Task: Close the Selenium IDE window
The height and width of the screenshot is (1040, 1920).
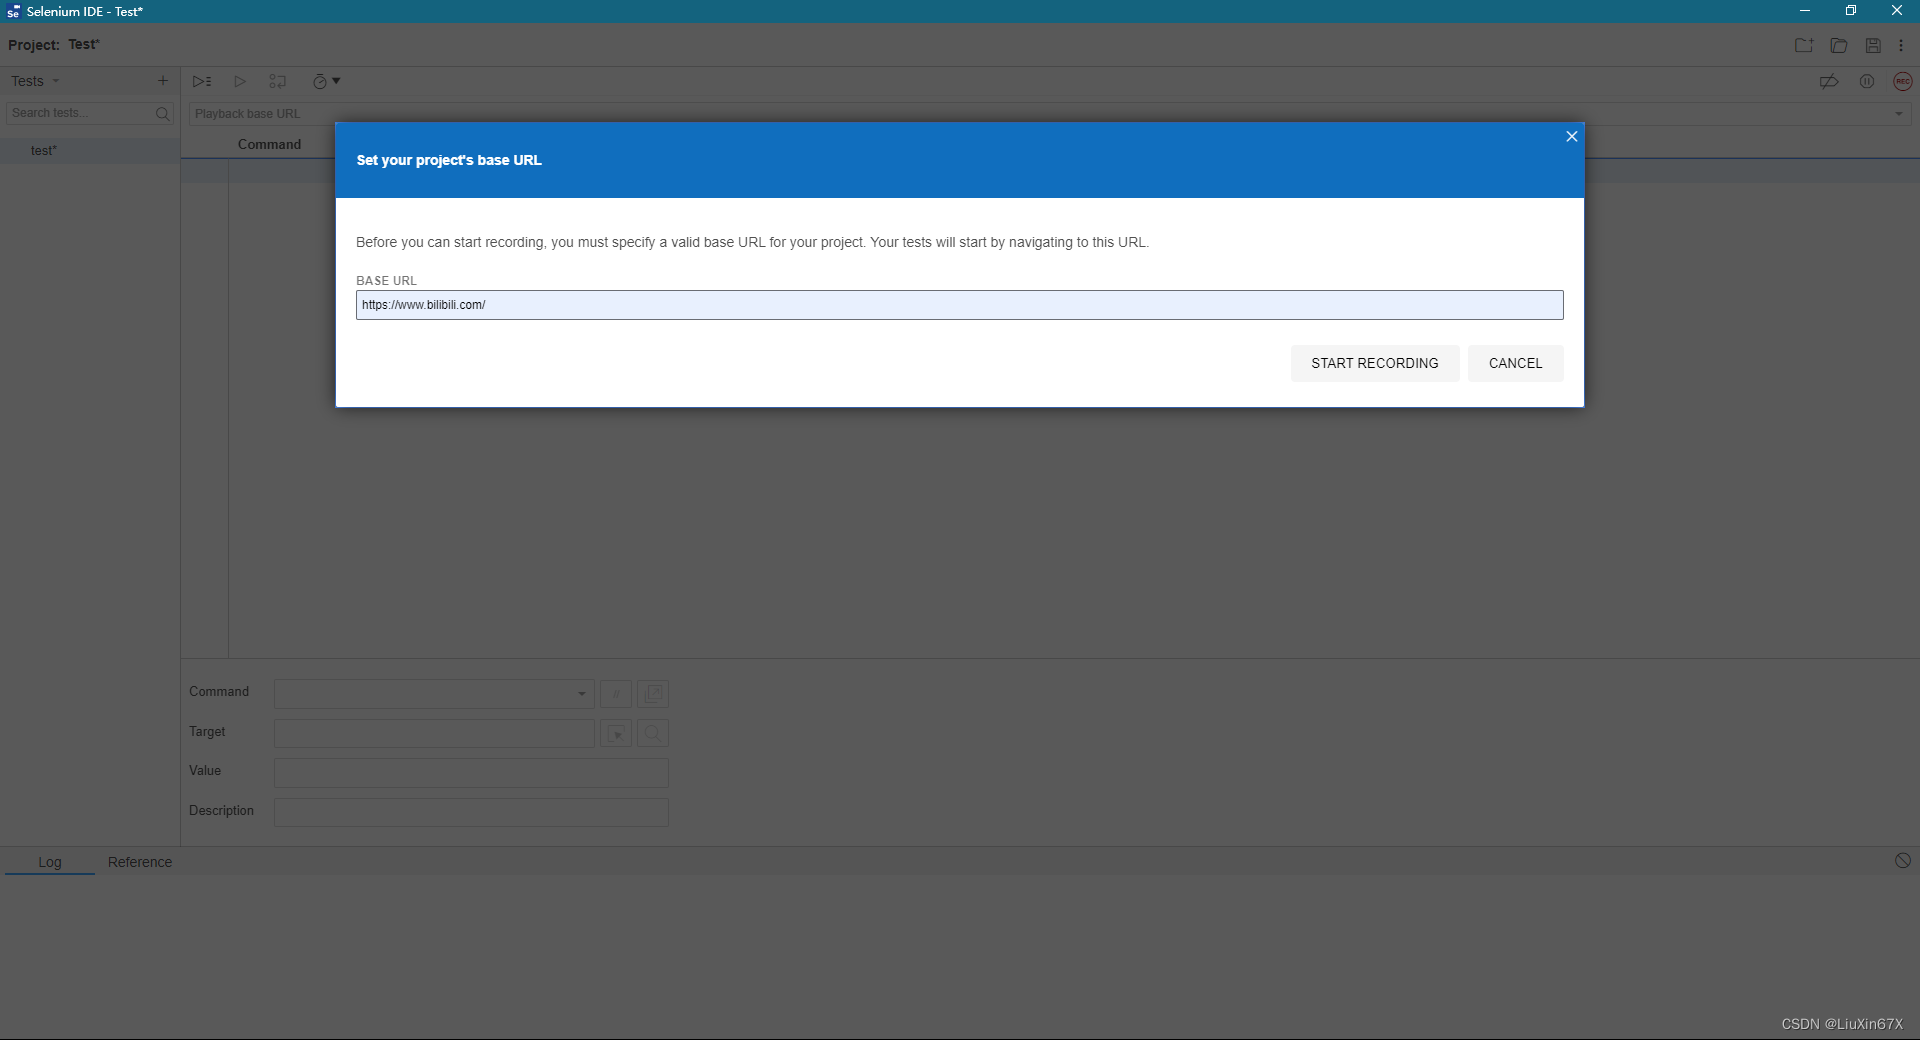Action: (x=1897, y=11)
